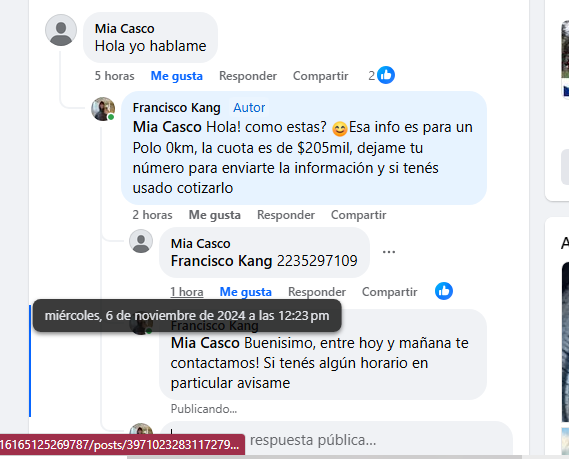The width and height of the screenshot is (569, 459).
Task: Click the Mia Casco name on top comment
Action: 124,29
